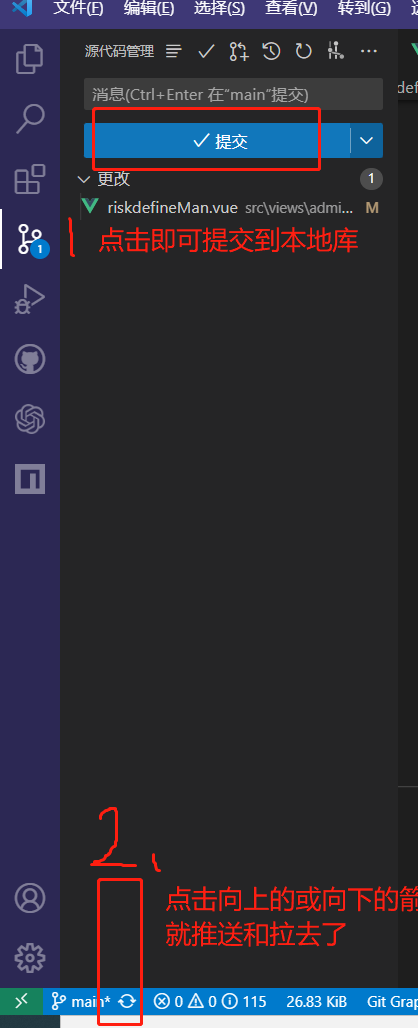Image resolution: width=418 pixels, height=1028 pixels.
Task: Open the 查看(V) menu
Action: [291, 9]
